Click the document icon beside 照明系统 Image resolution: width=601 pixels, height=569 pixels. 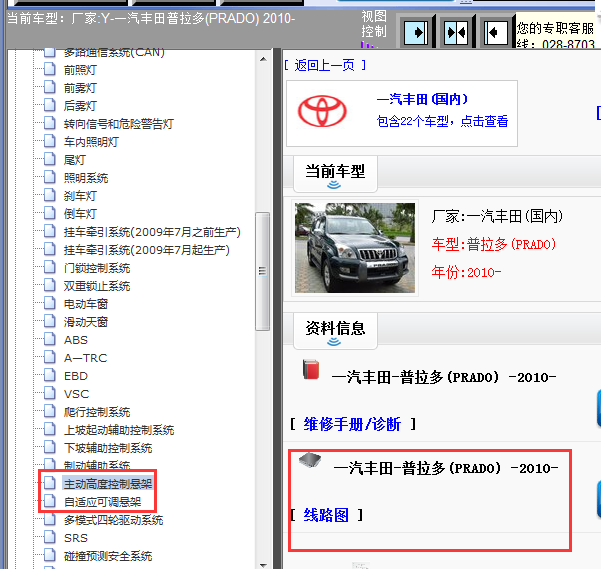[49, 177]
